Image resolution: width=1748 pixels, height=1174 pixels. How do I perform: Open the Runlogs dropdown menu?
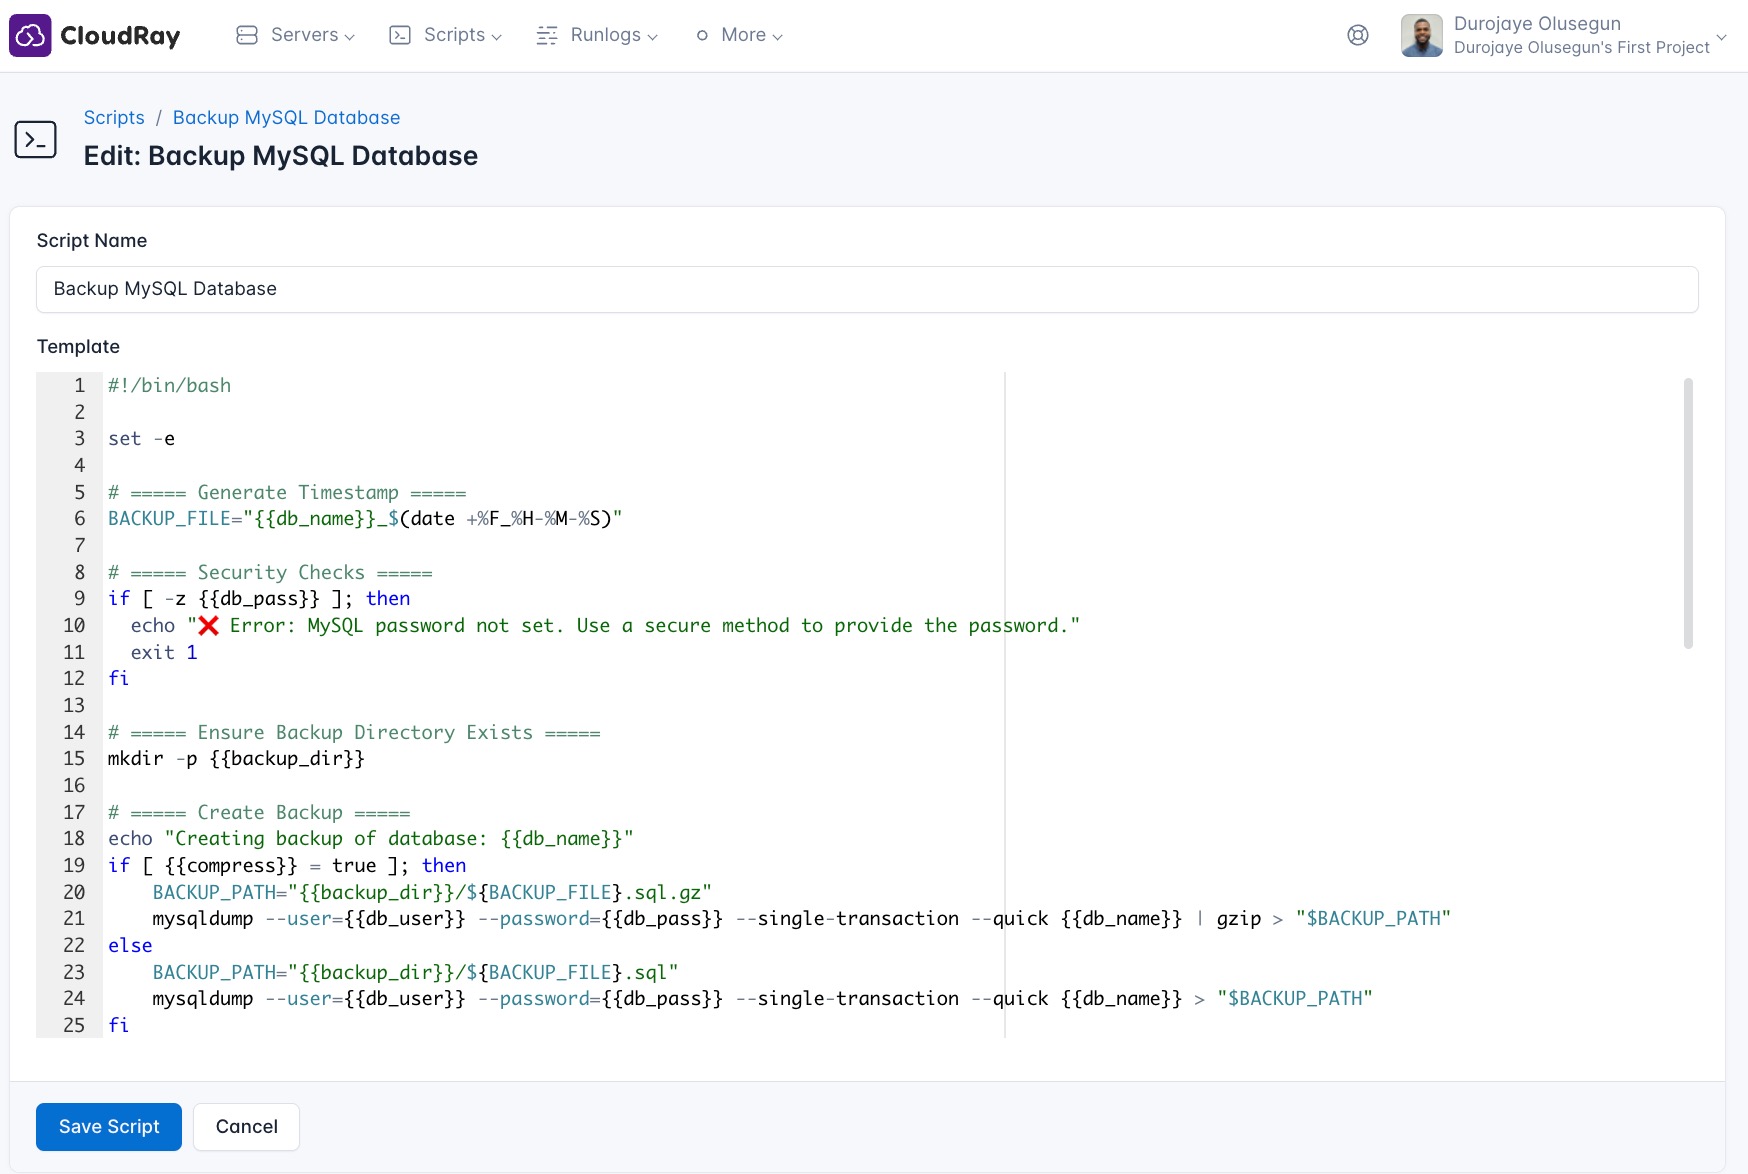coord(598,35)
